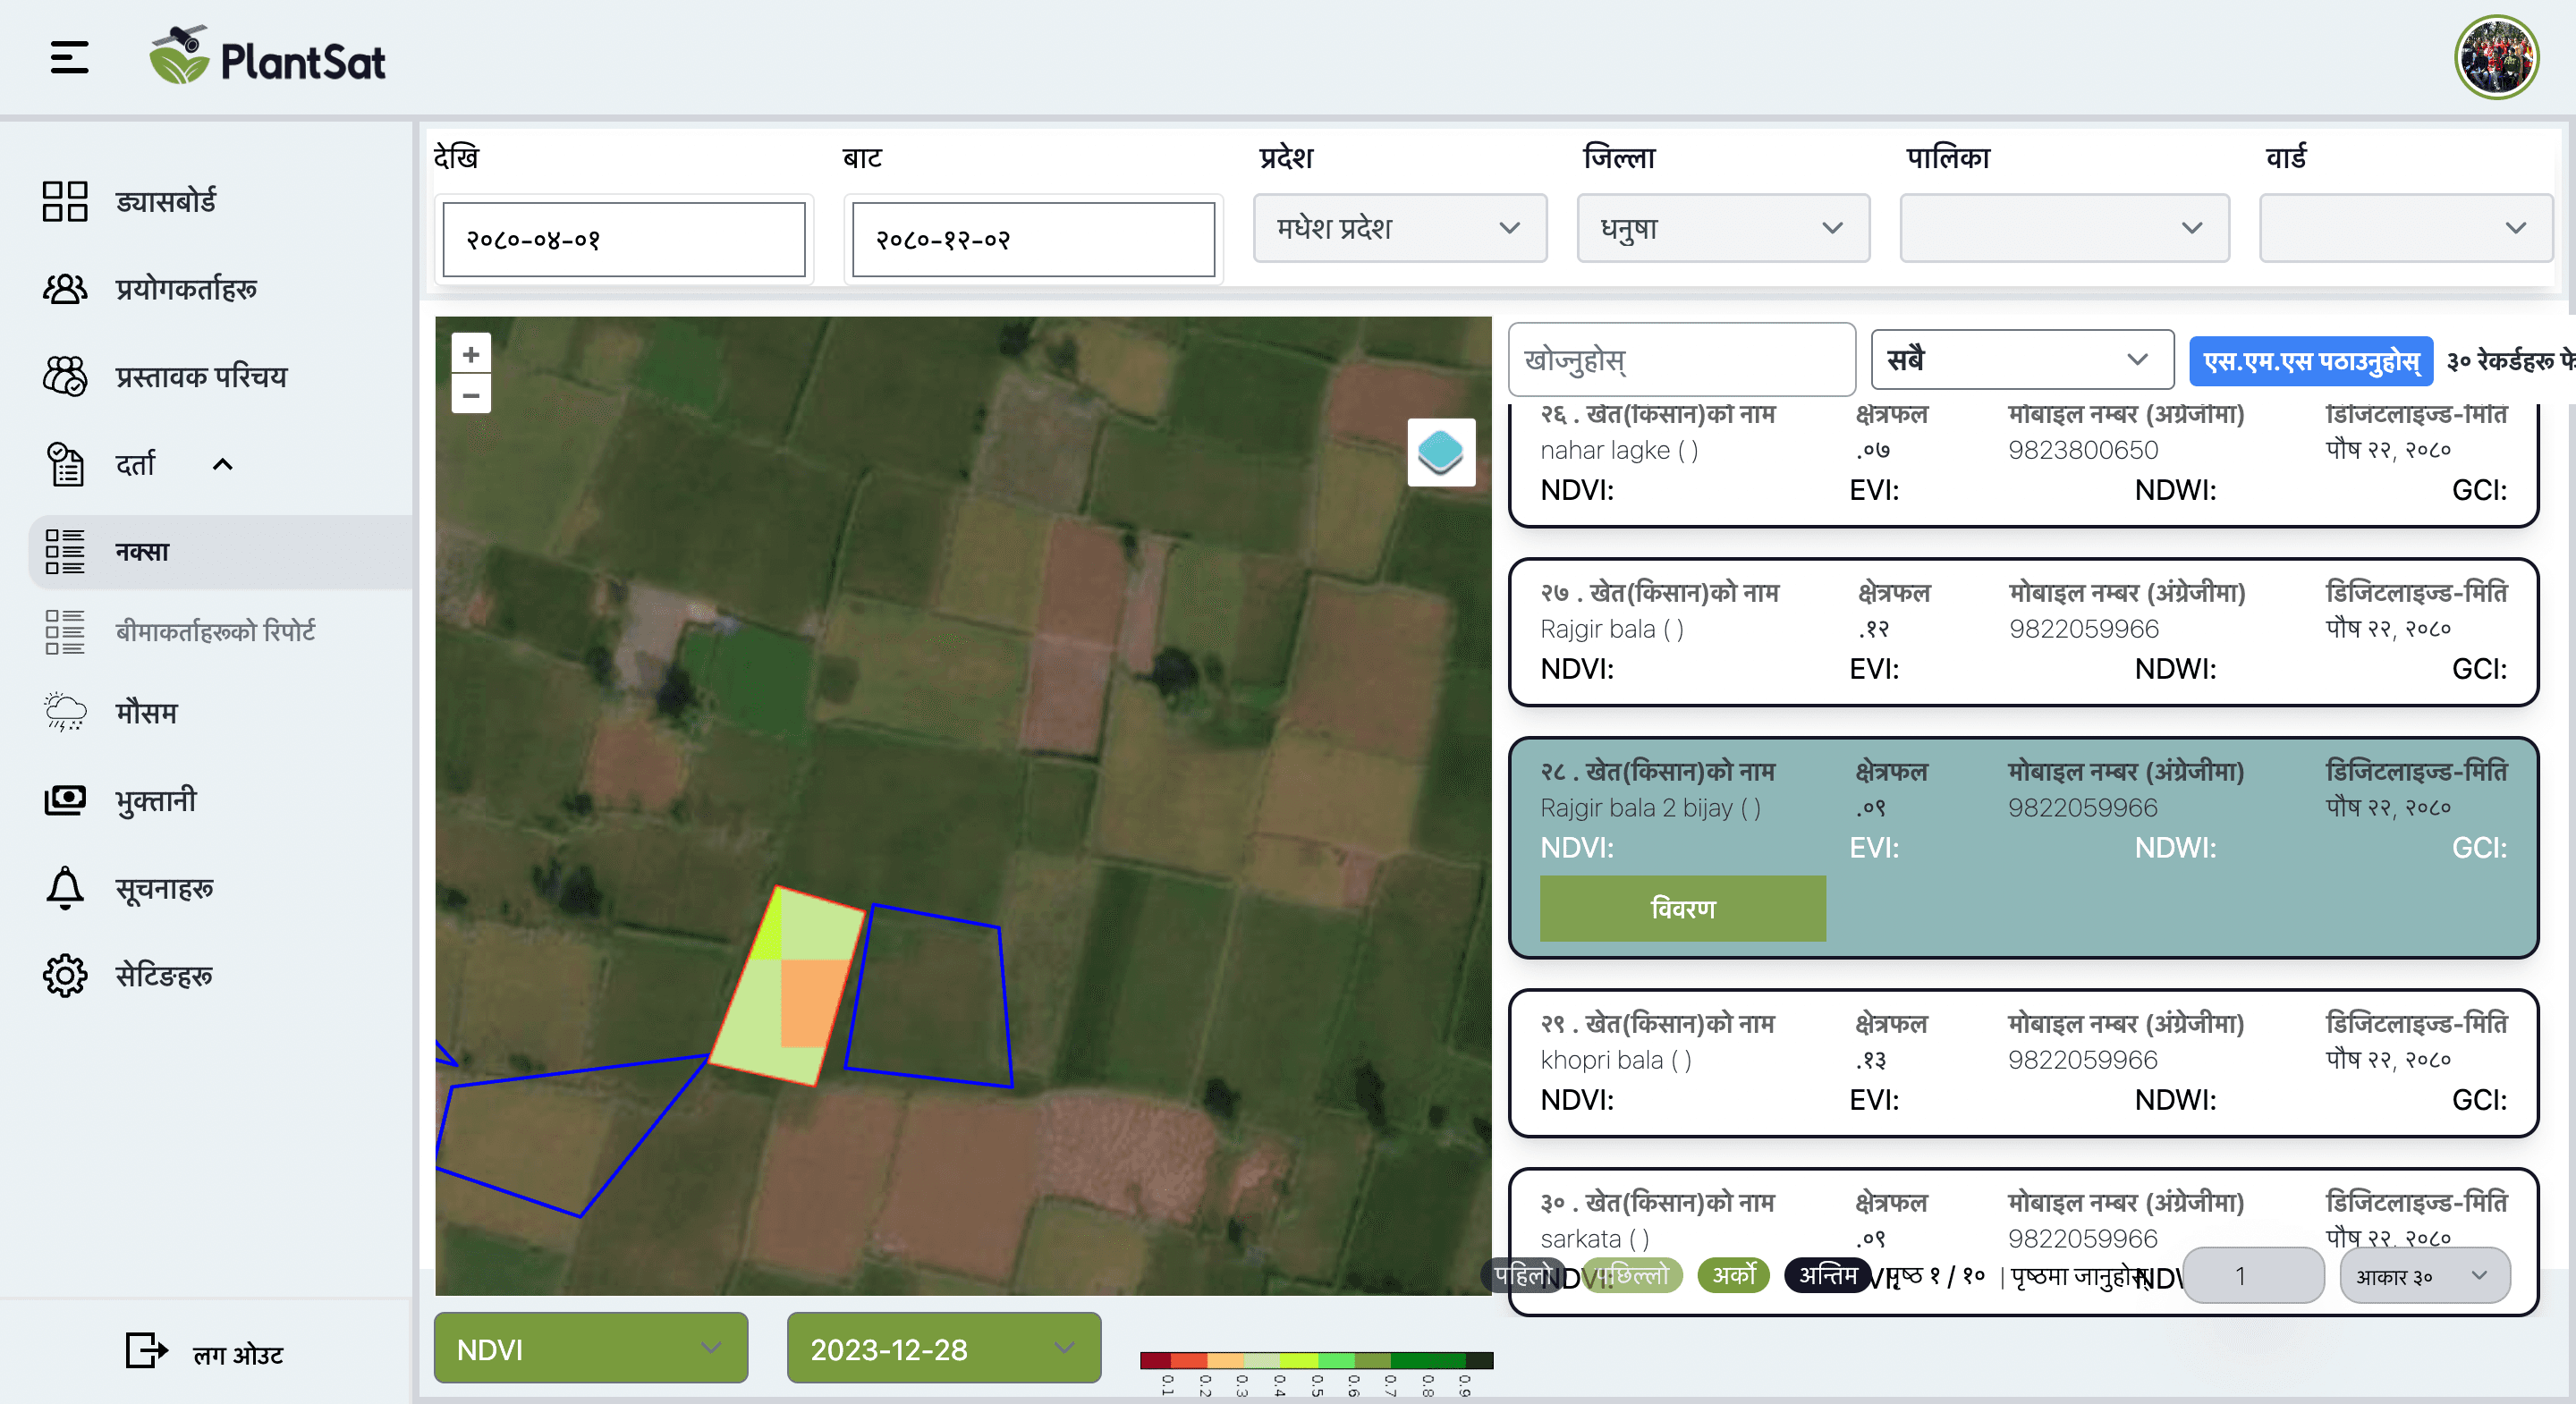Click the hamburger menu icon

(x=69, y=57)
